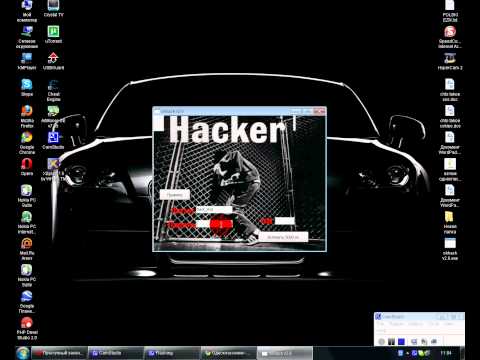Open the Google Chrome desktop shortcut
480x360 pixels.
point(27,143)
